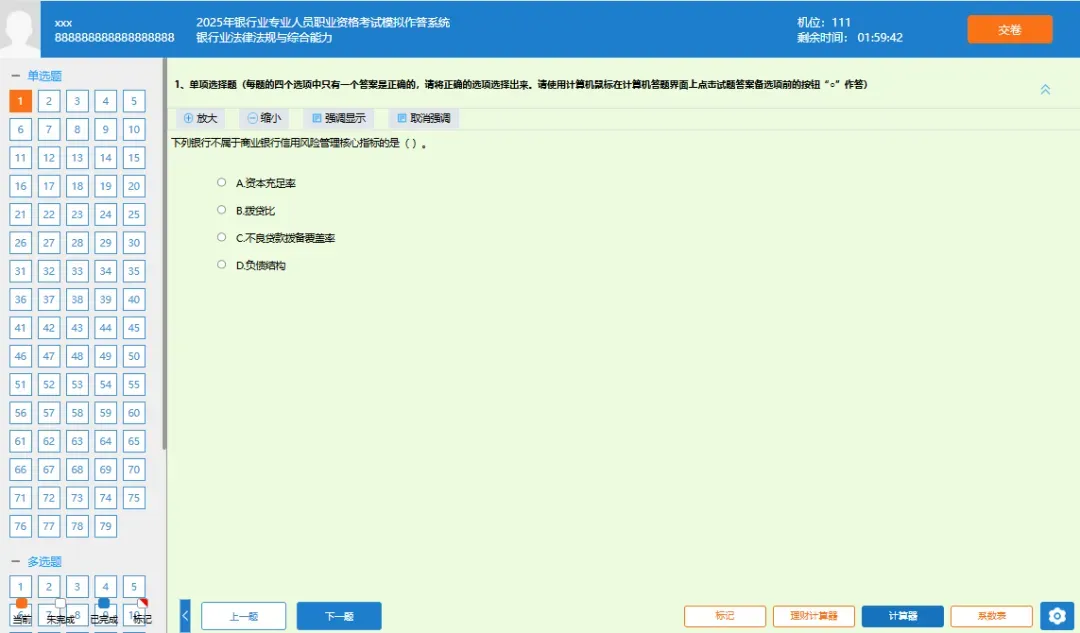Image resolution: width=1080 pixels, height=633 pixels.
Task: Enable 强调显示 highlight tool
Action: (x=338, y=118)
